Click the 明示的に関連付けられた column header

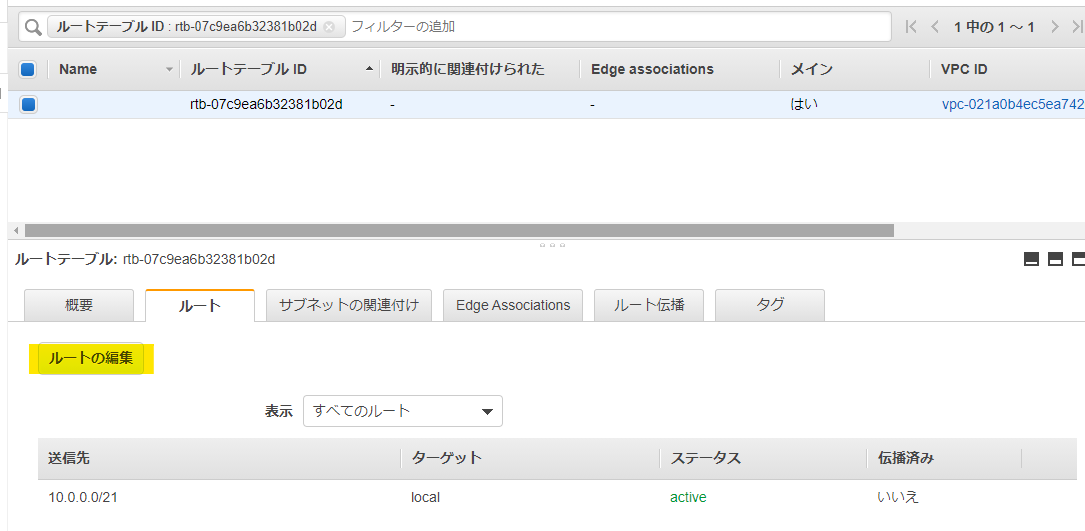tap(468, 69)
